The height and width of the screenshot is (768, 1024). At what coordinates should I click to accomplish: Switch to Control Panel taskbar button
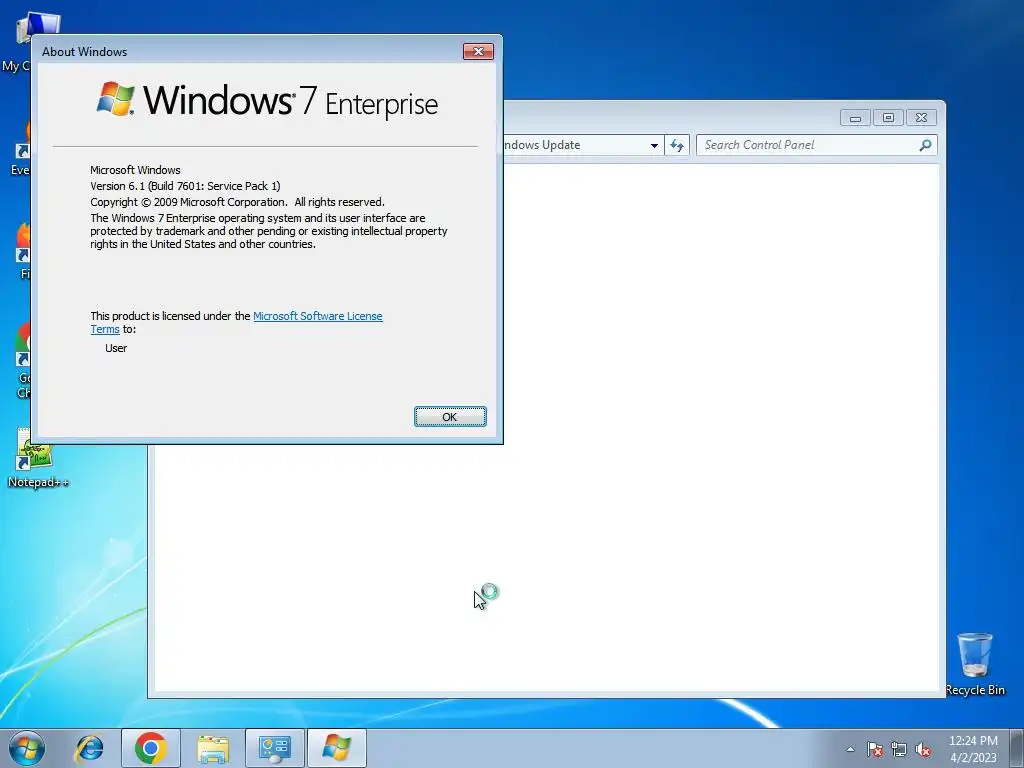(x=275, y=748)
